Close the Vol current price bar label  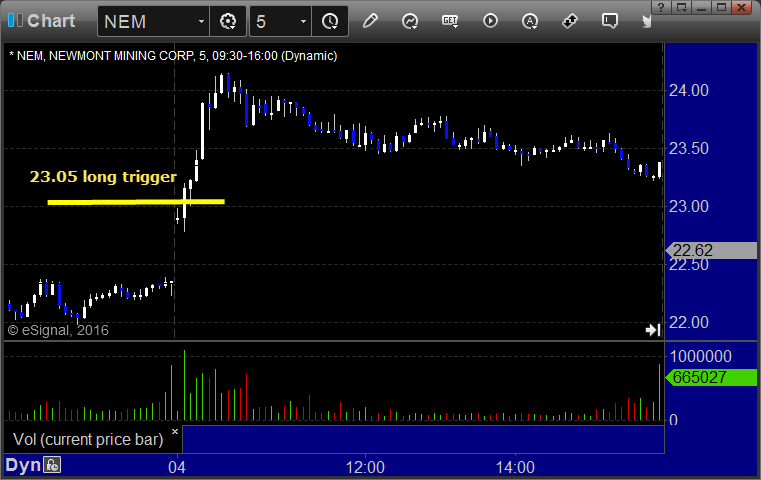(175, 431)
